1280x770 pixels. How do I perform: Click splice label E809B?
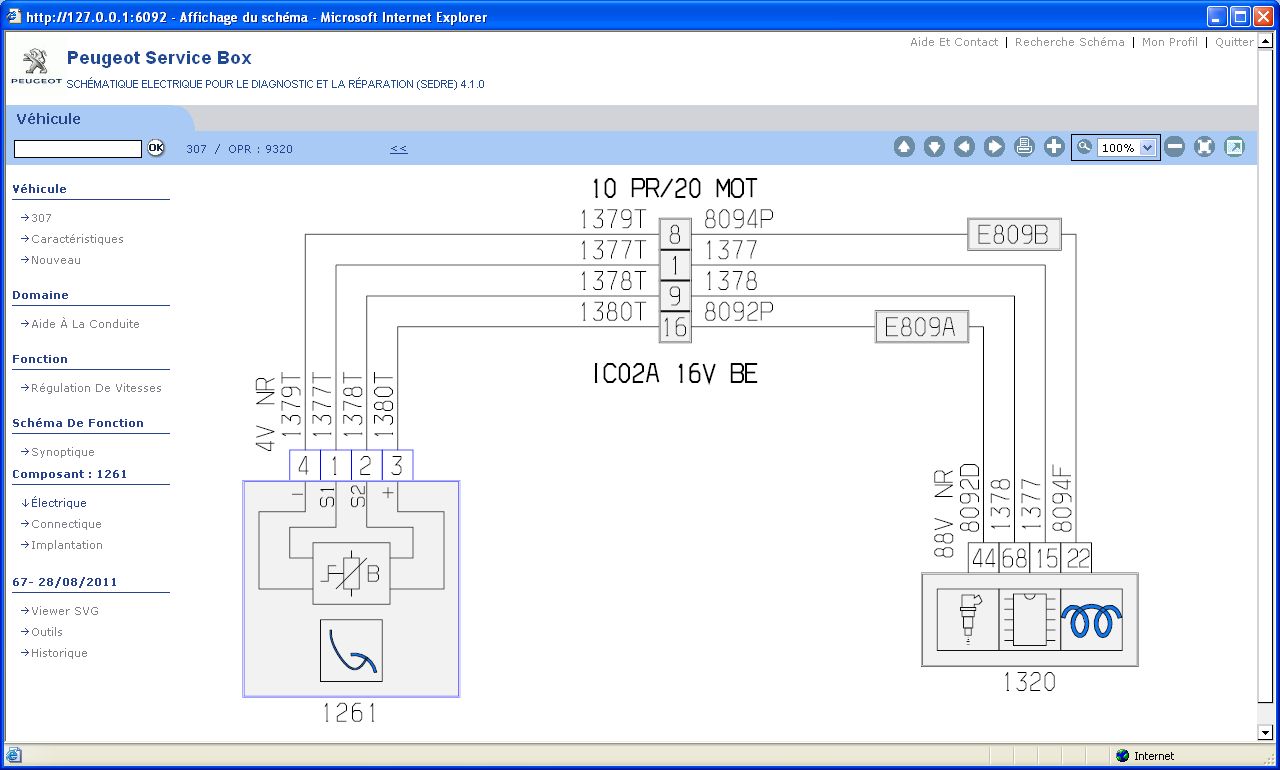1014,235
